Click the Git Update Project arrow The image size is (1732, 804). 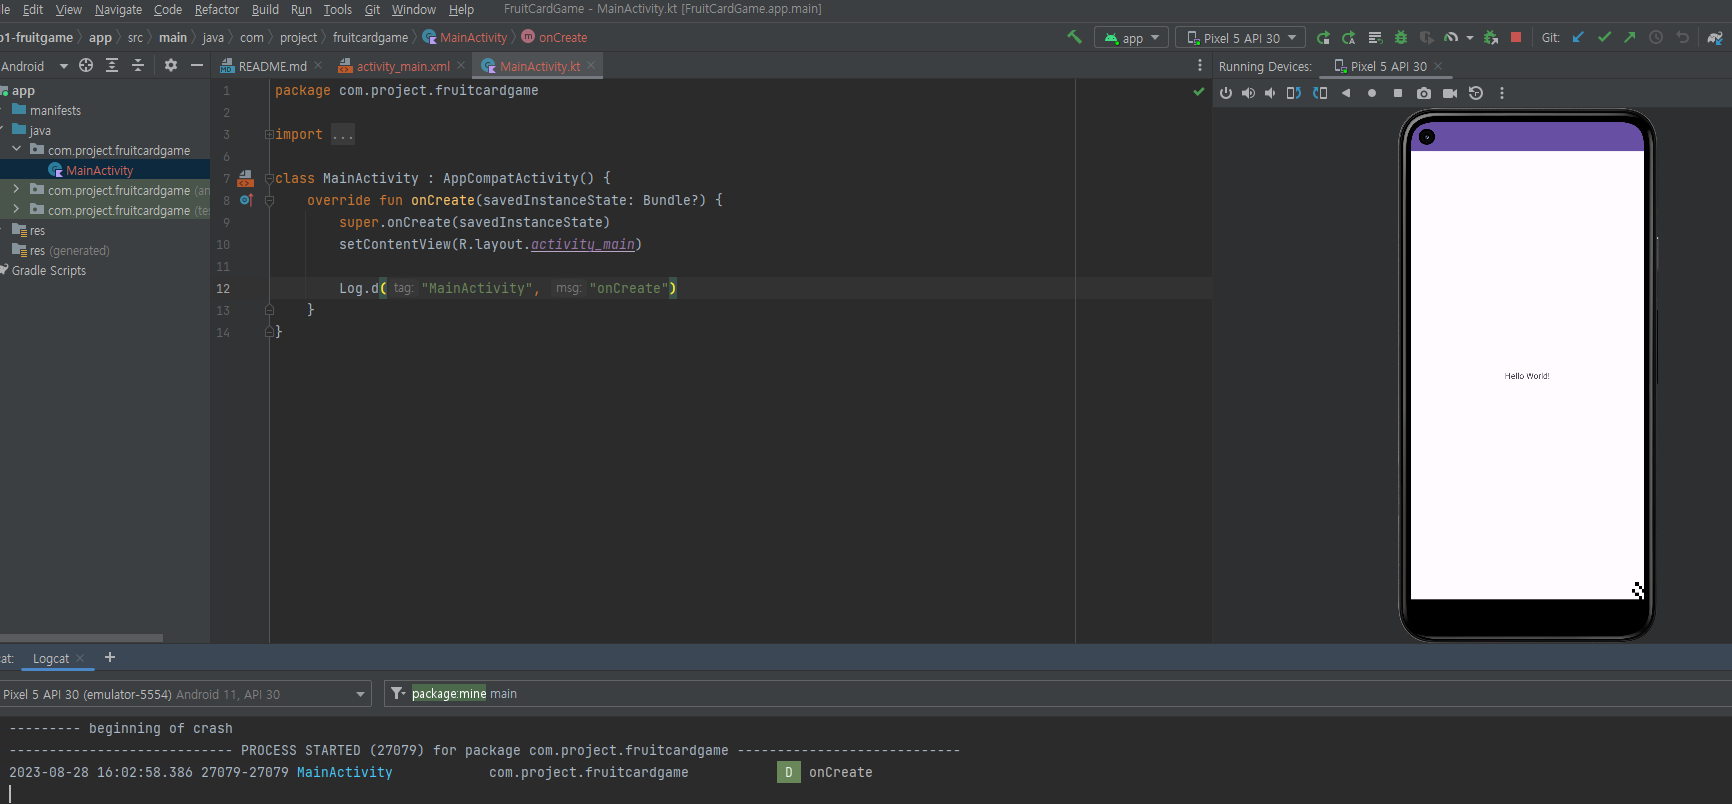tap(1578, 37)
